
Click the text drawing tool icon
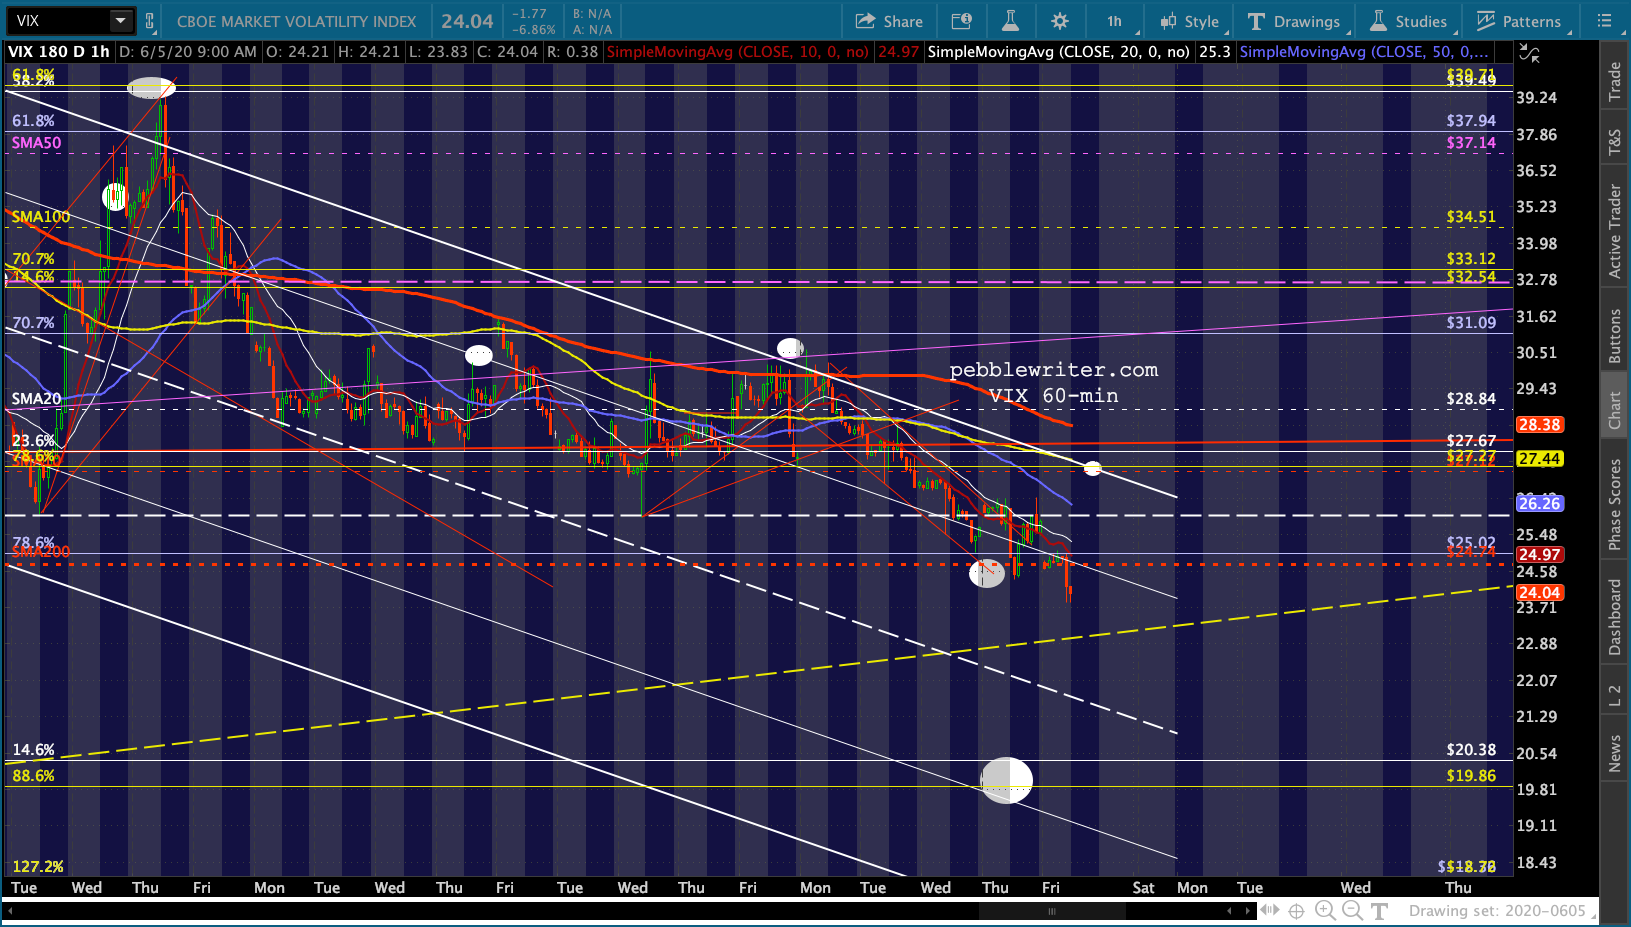[1380, 910]
